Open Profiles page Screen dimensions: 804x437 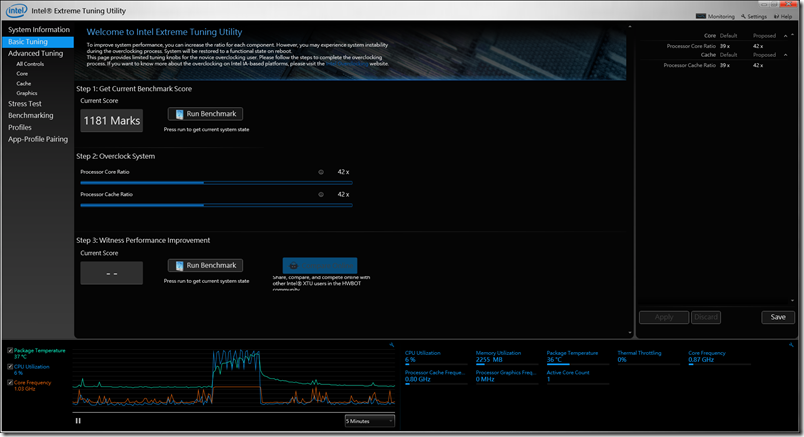20,127
